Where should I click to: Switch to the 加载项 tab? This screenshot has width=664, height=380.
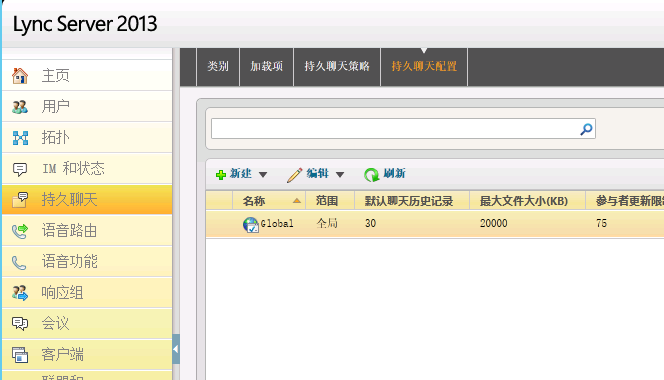[x=266, y=67]
